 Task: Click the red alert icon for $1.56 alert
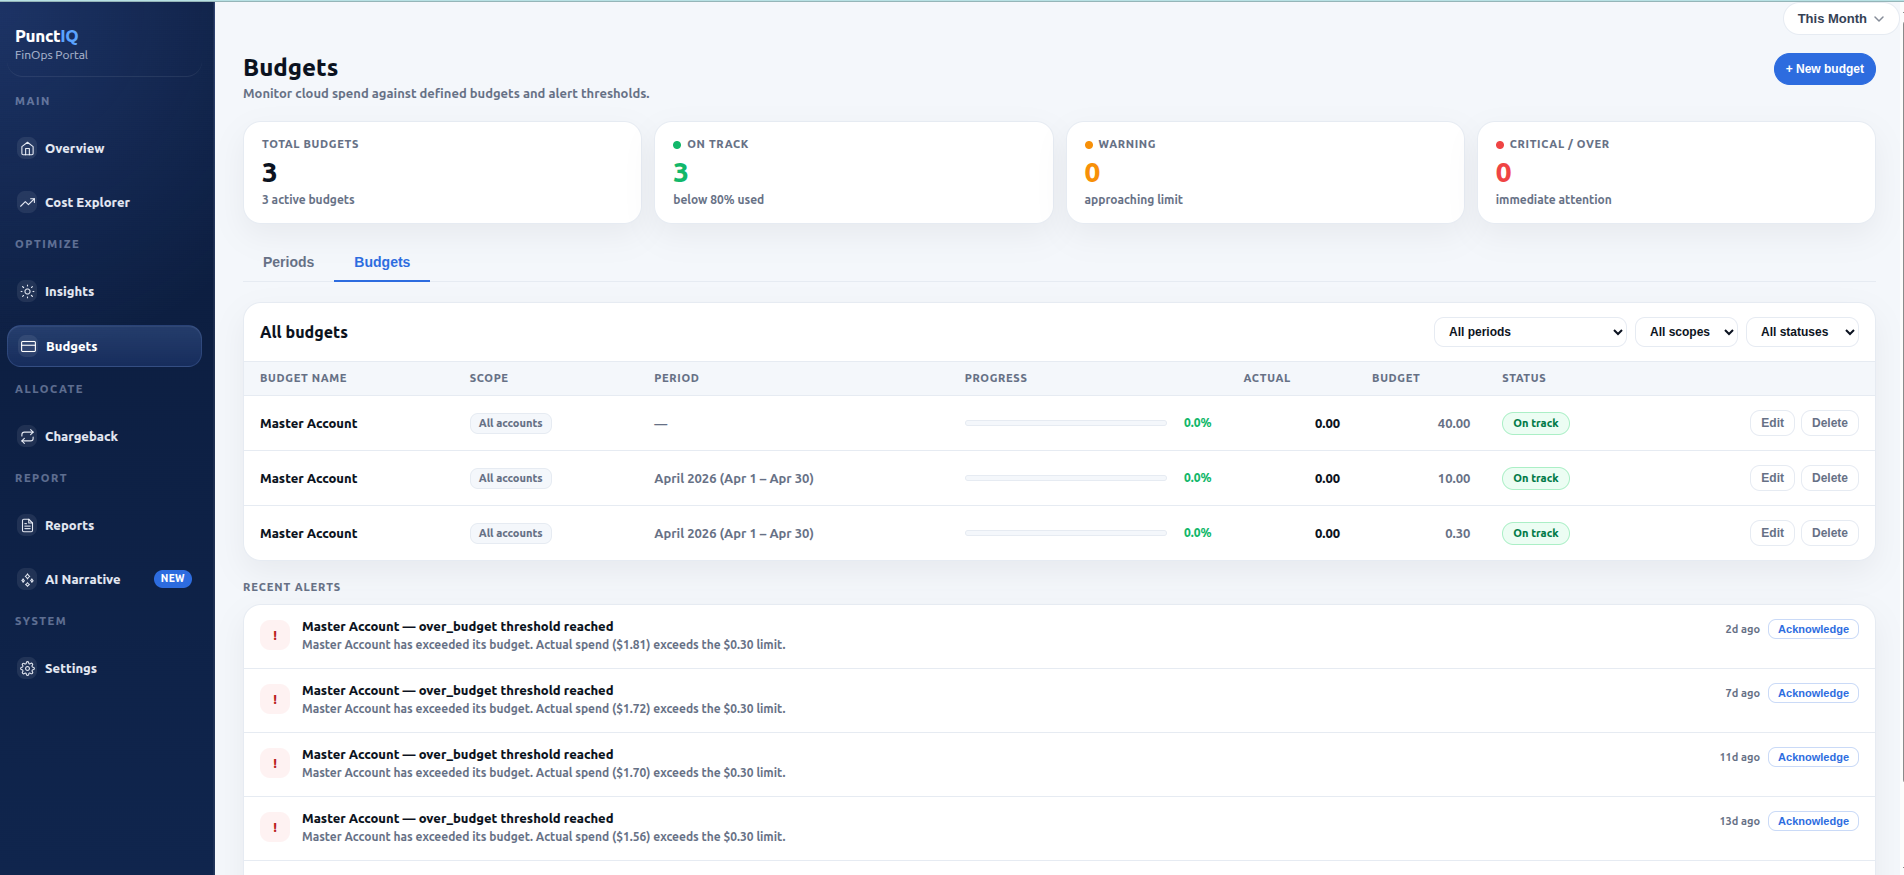click(275, 827)
